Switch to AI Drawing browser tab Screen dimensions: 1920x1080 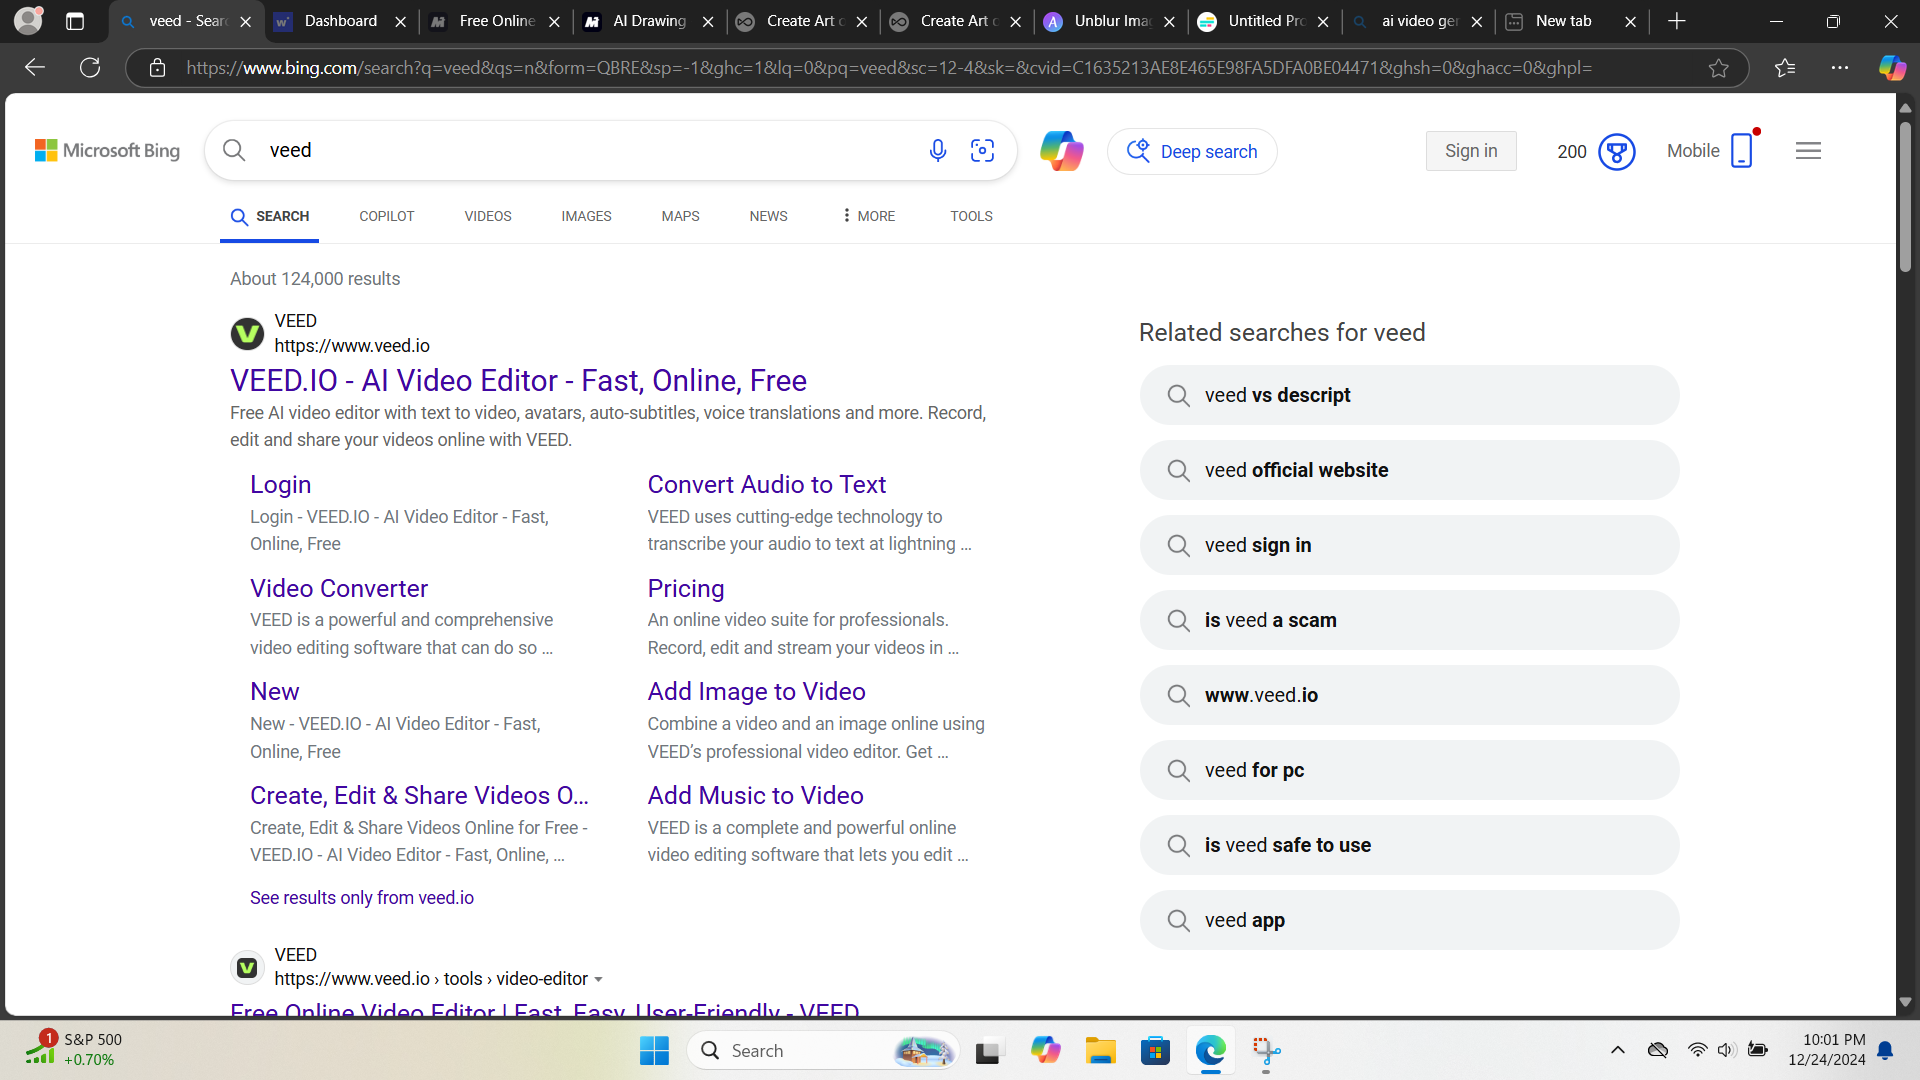pos(648,21)
